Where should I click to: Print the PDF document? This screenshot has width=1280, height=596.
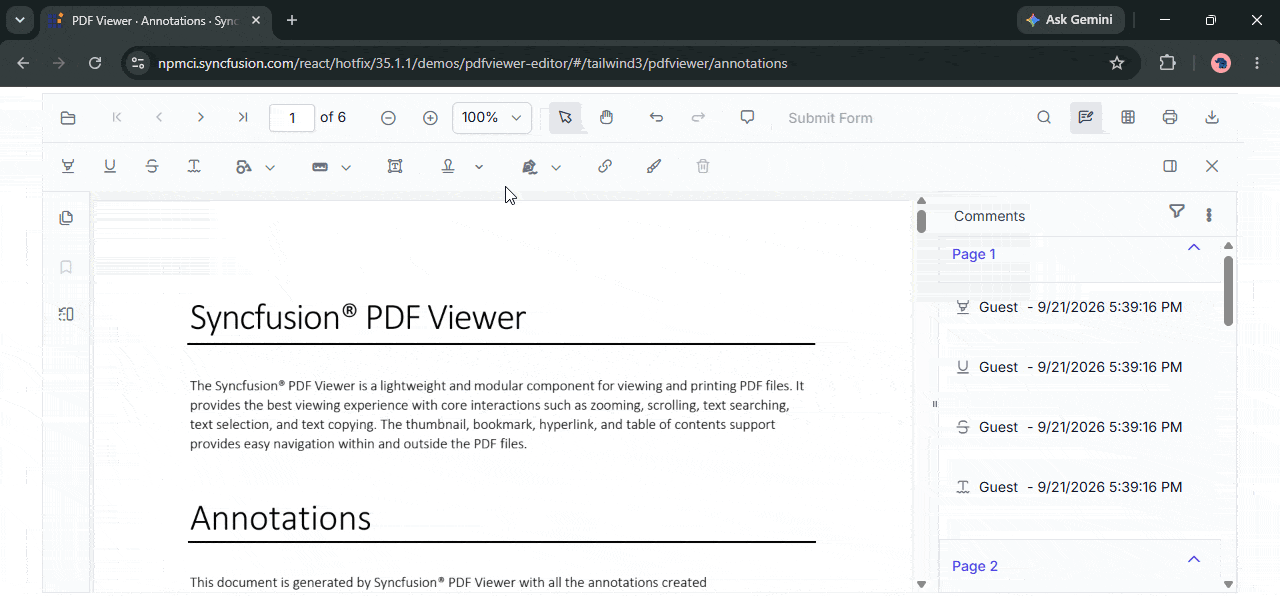1170,118
